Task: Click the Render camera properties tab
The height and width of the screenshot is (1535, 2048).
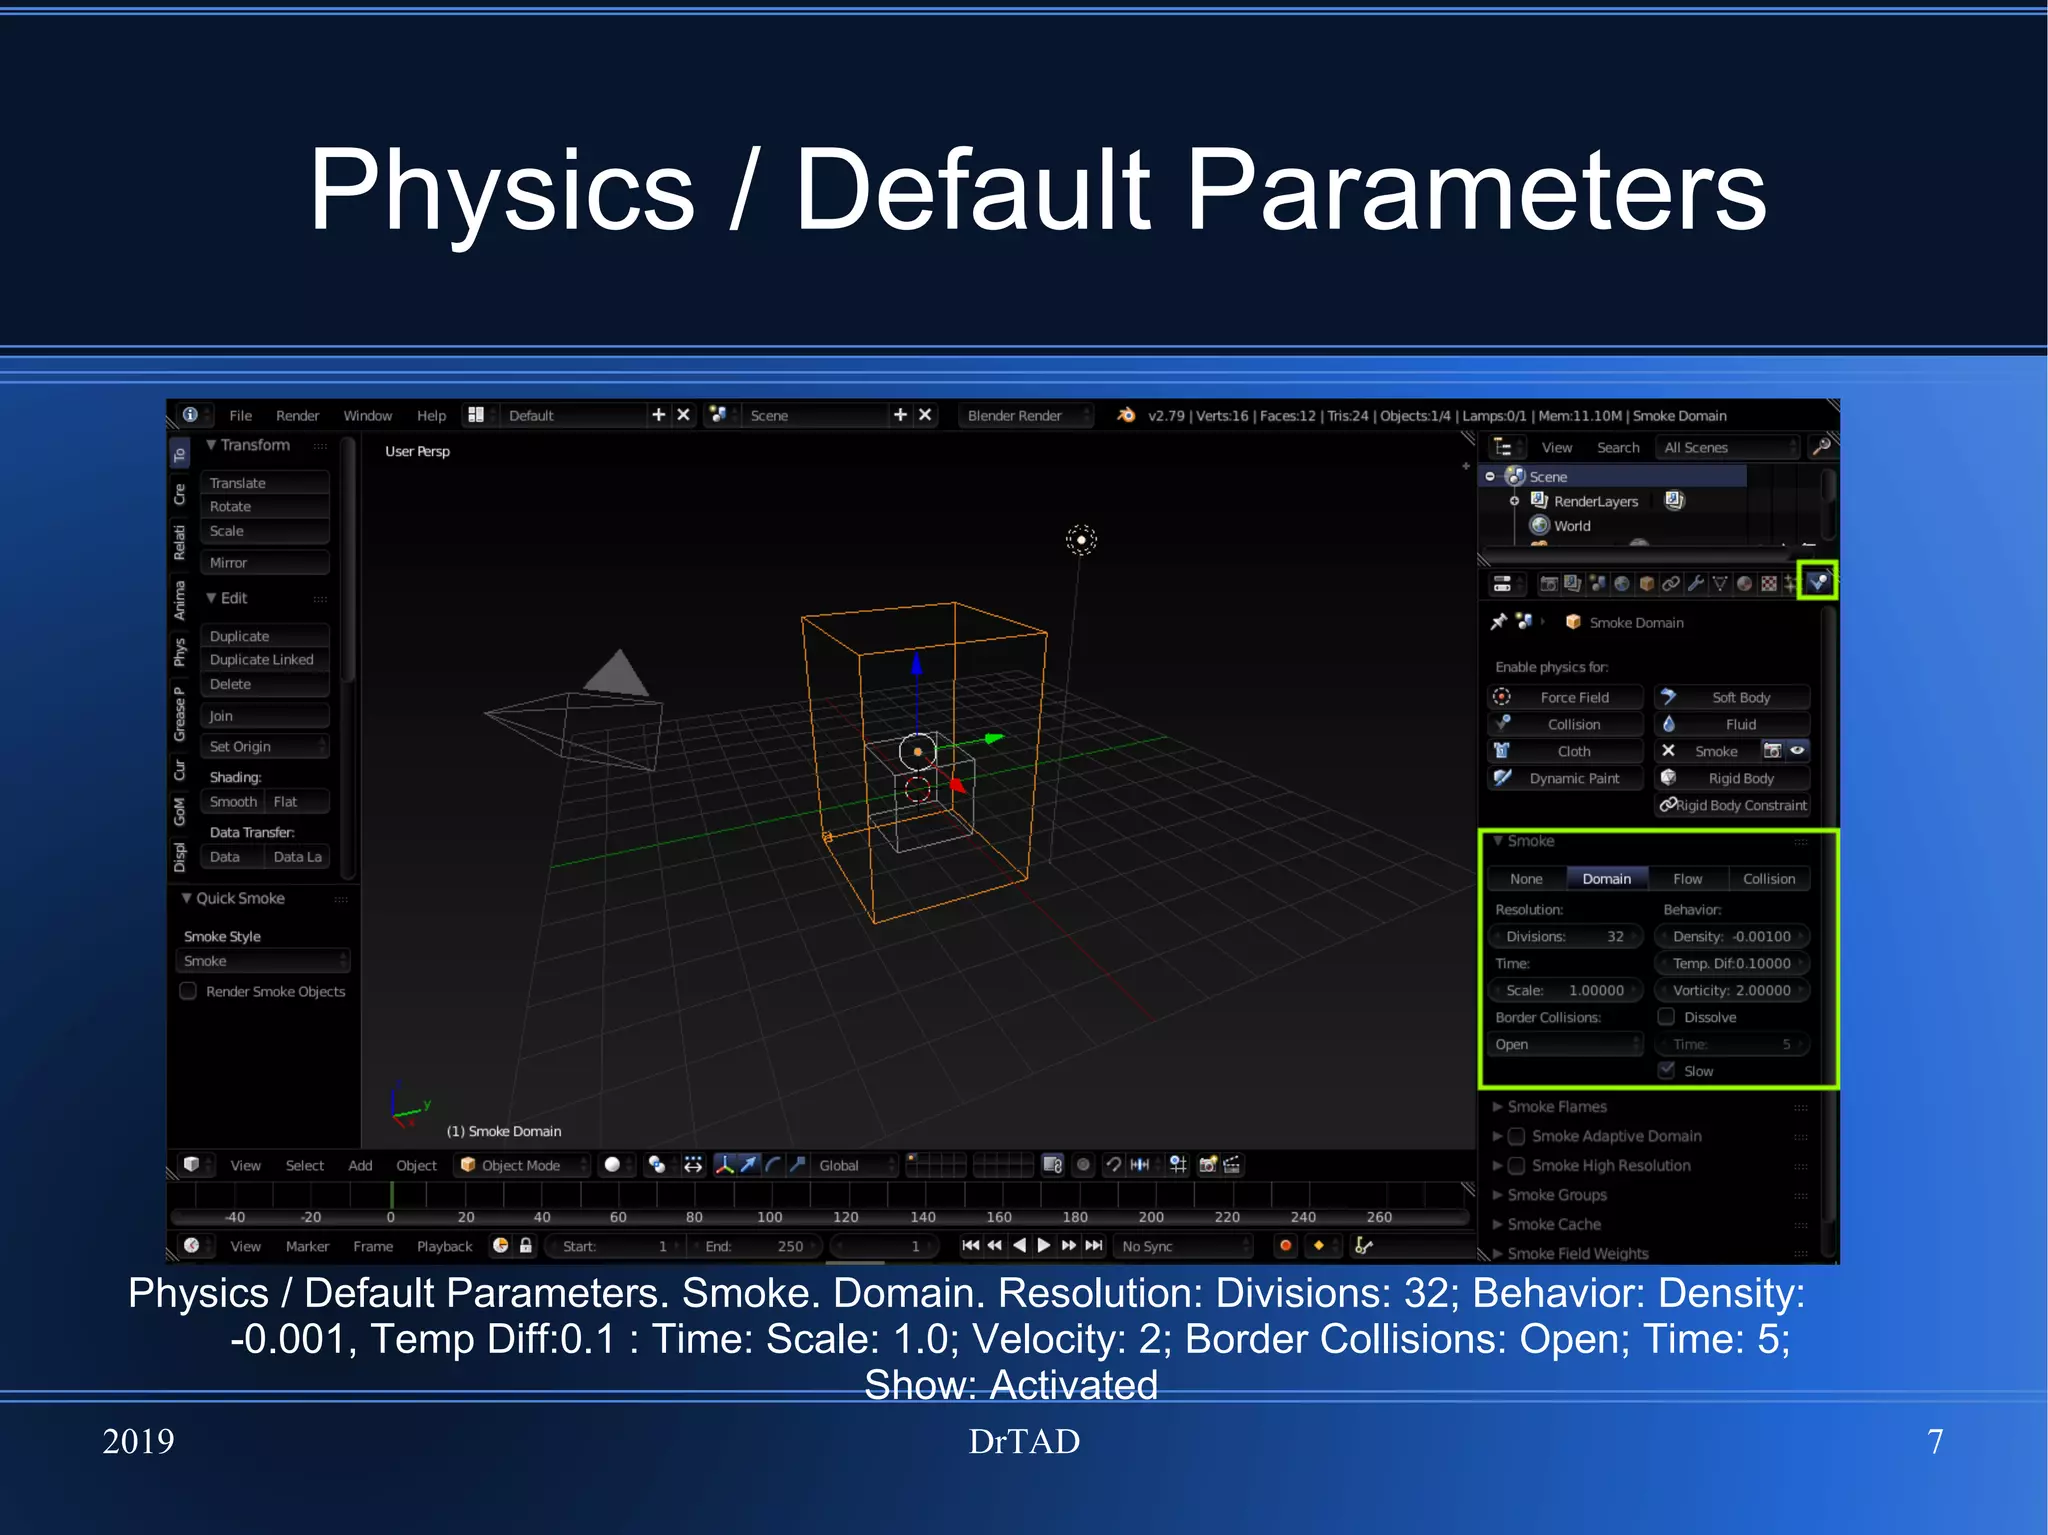Action: 1548,584
